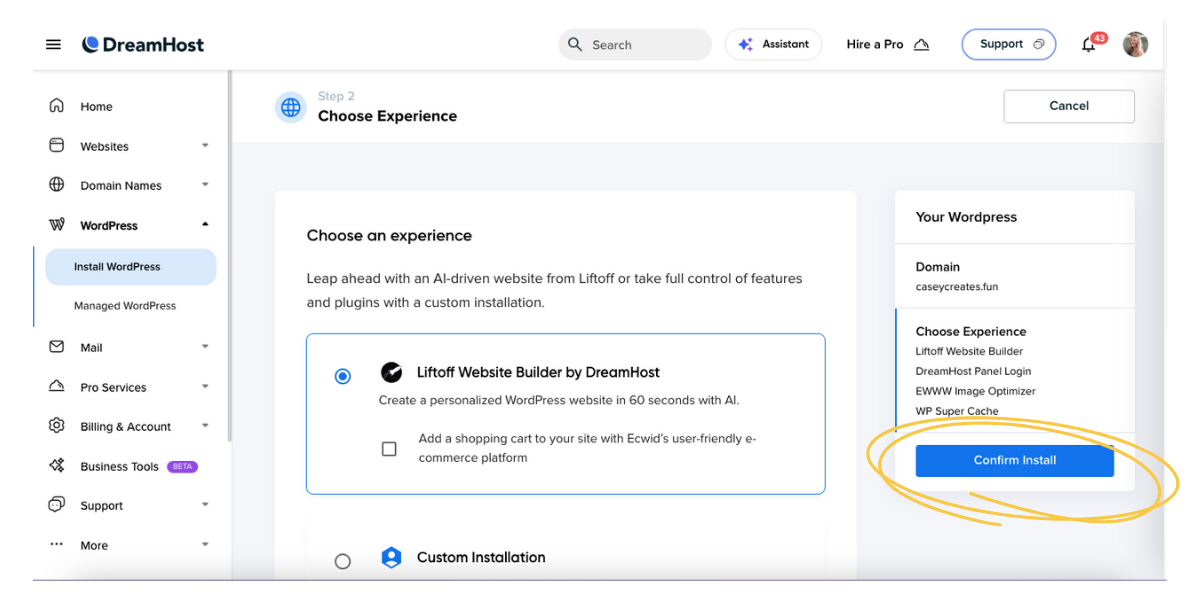Click the search magnifier icon
Viewport: 1200px width, 600px height.
tap(575, 44)
